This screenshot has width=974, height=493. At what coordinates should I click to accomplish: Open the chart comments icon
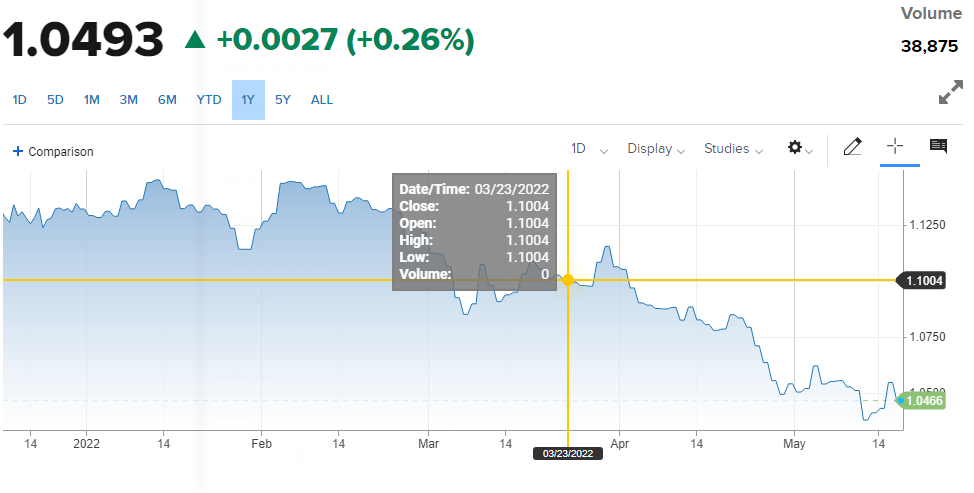tap(938, 147)
